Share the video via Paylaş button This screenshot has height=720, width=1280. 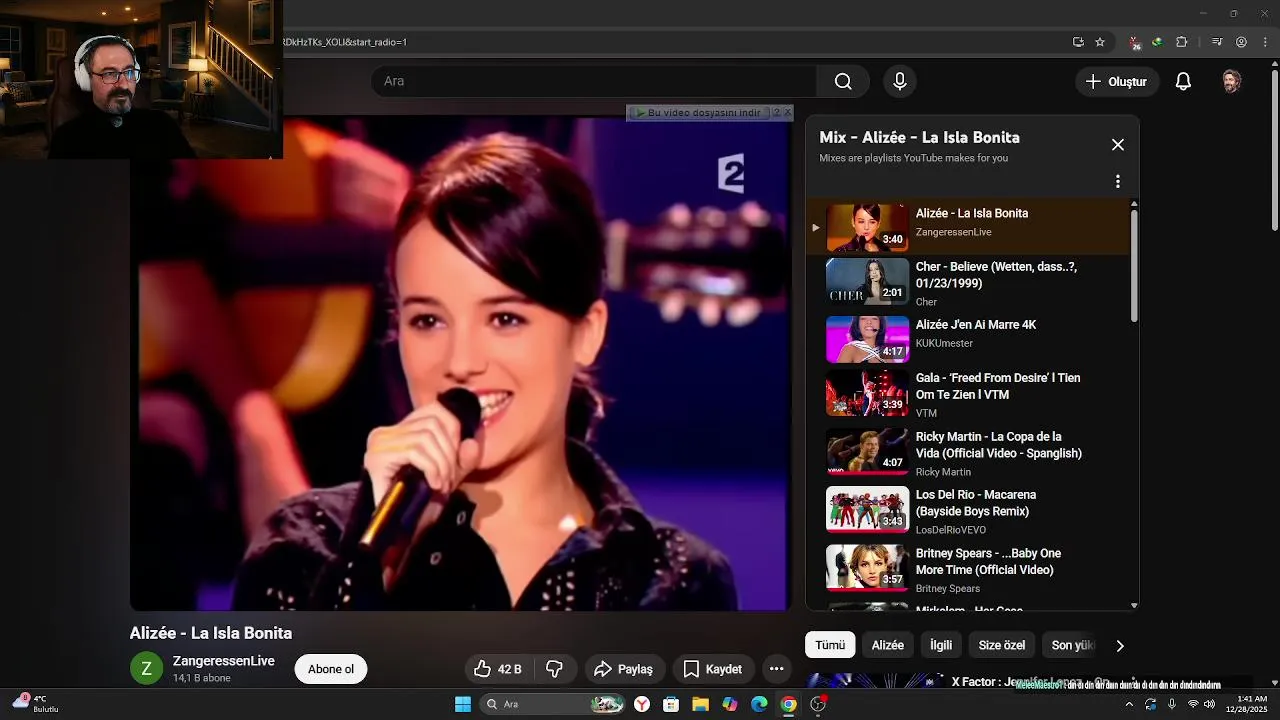pos(623,669)
